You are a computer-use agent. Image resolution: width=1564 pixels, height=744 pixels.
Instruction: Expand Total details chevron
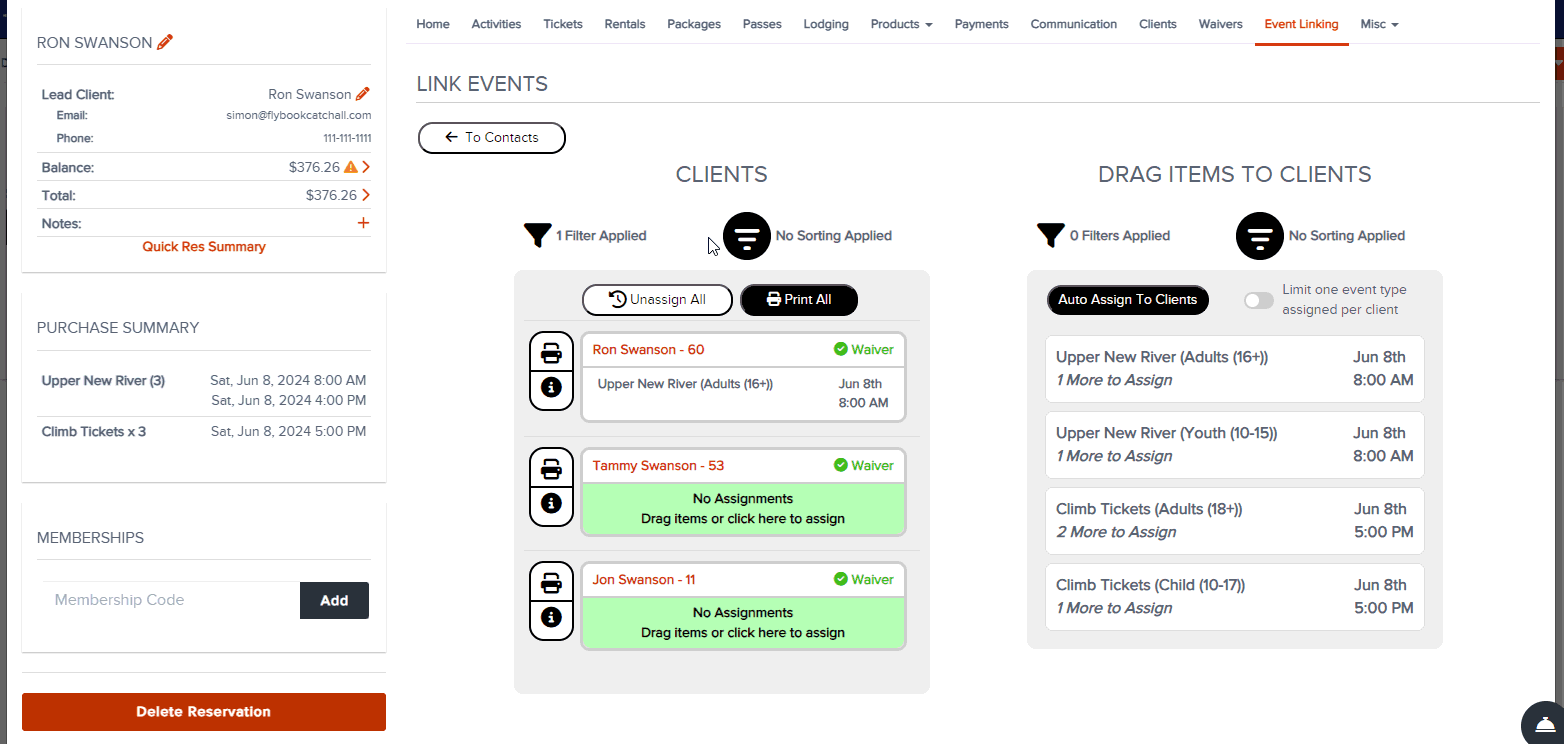[366, 195]
